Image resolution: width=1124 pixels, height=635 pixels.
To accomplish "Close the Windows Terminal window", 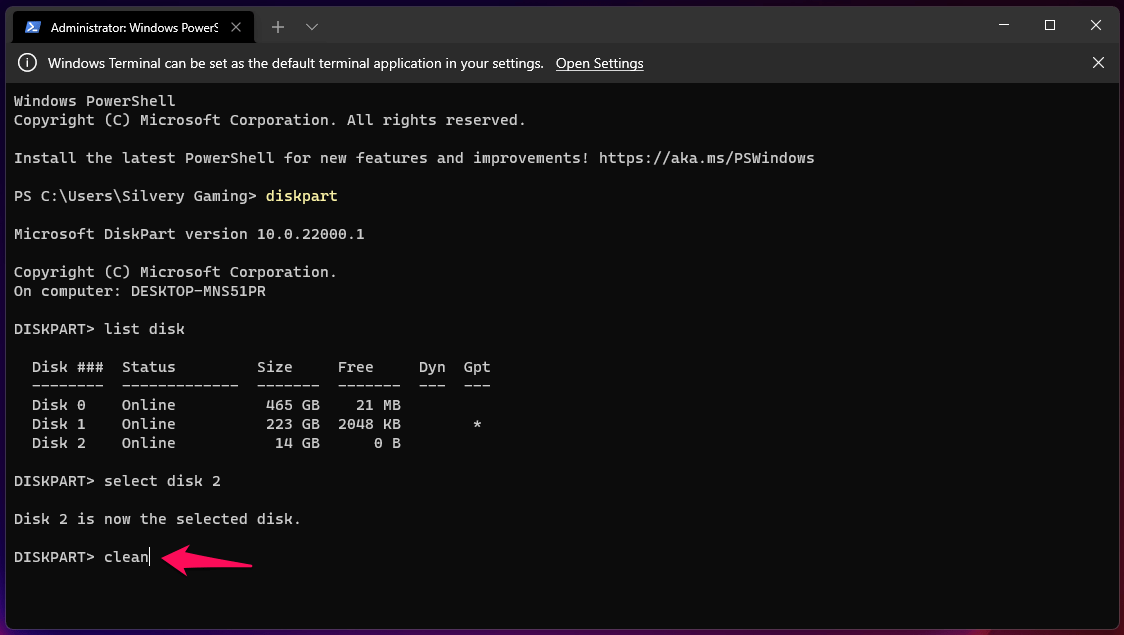I will tap(1097, 26).
